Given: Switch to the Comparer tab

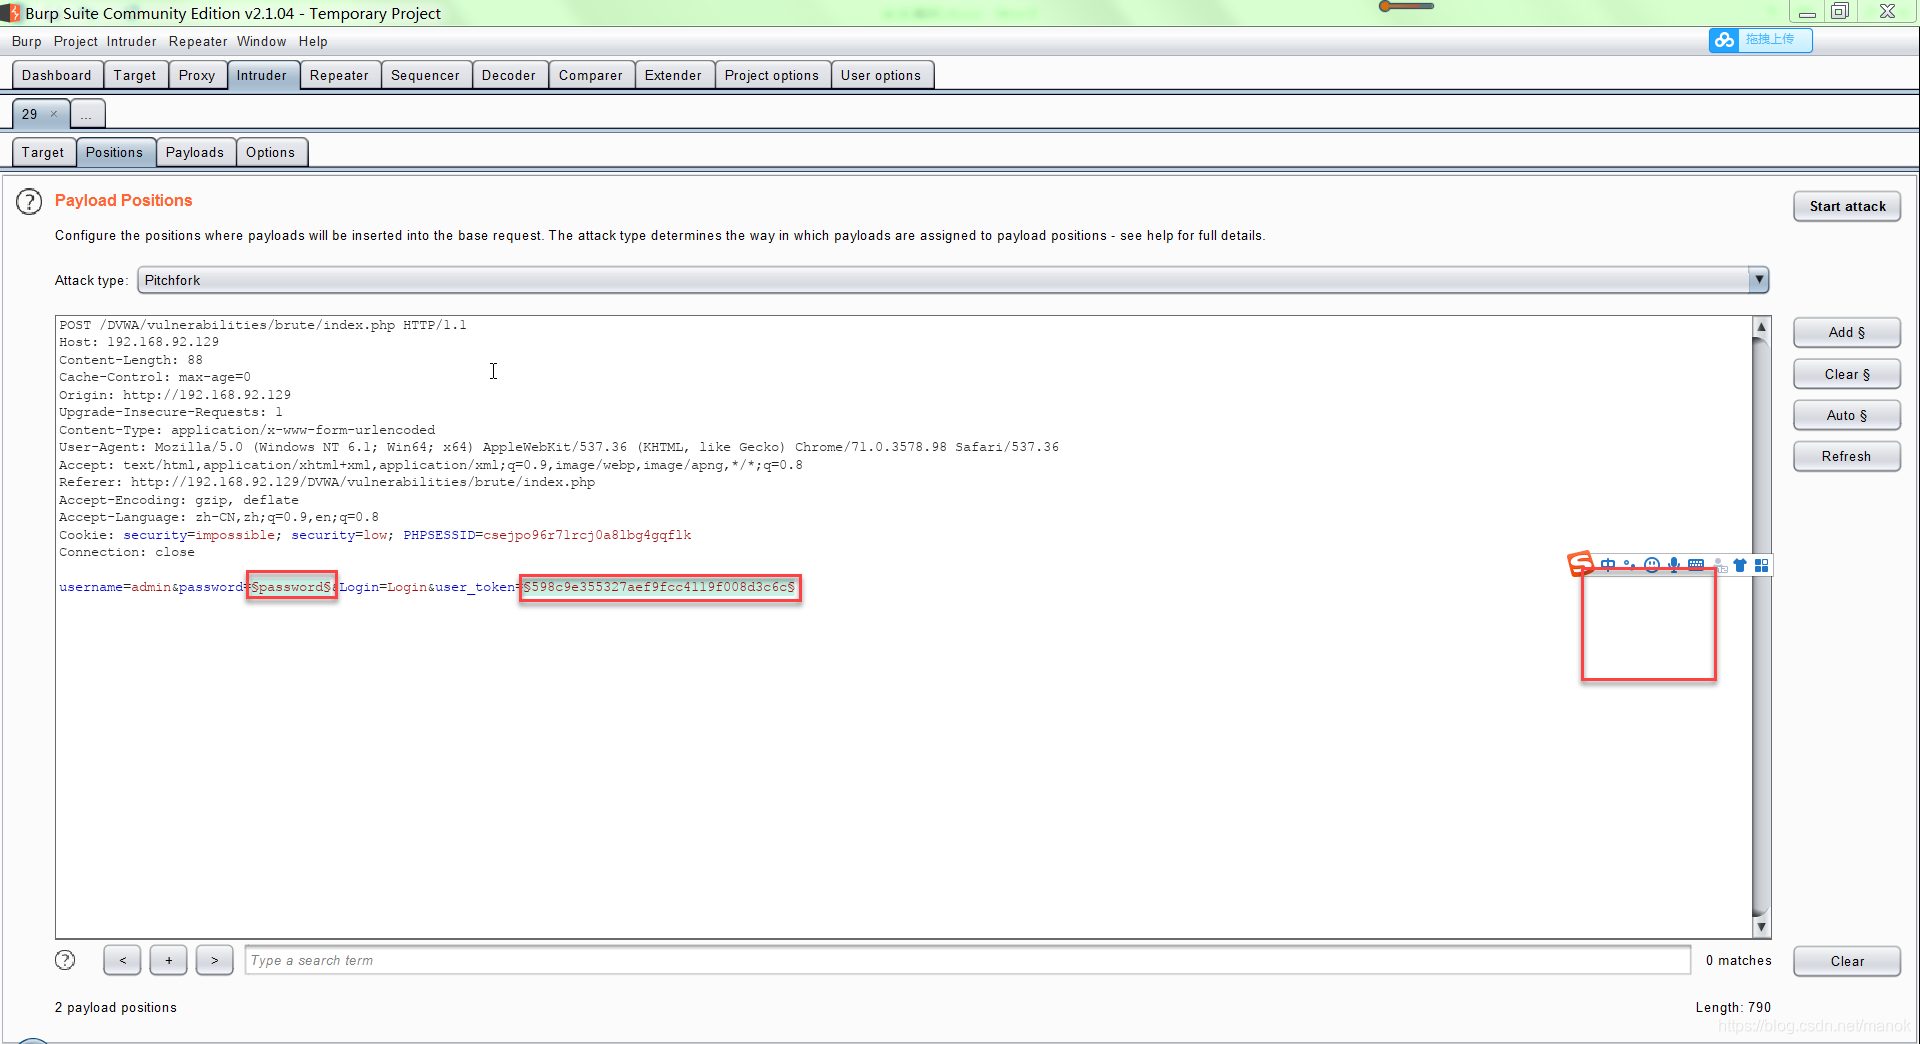Looking at the screenshot, I should 591,75.
